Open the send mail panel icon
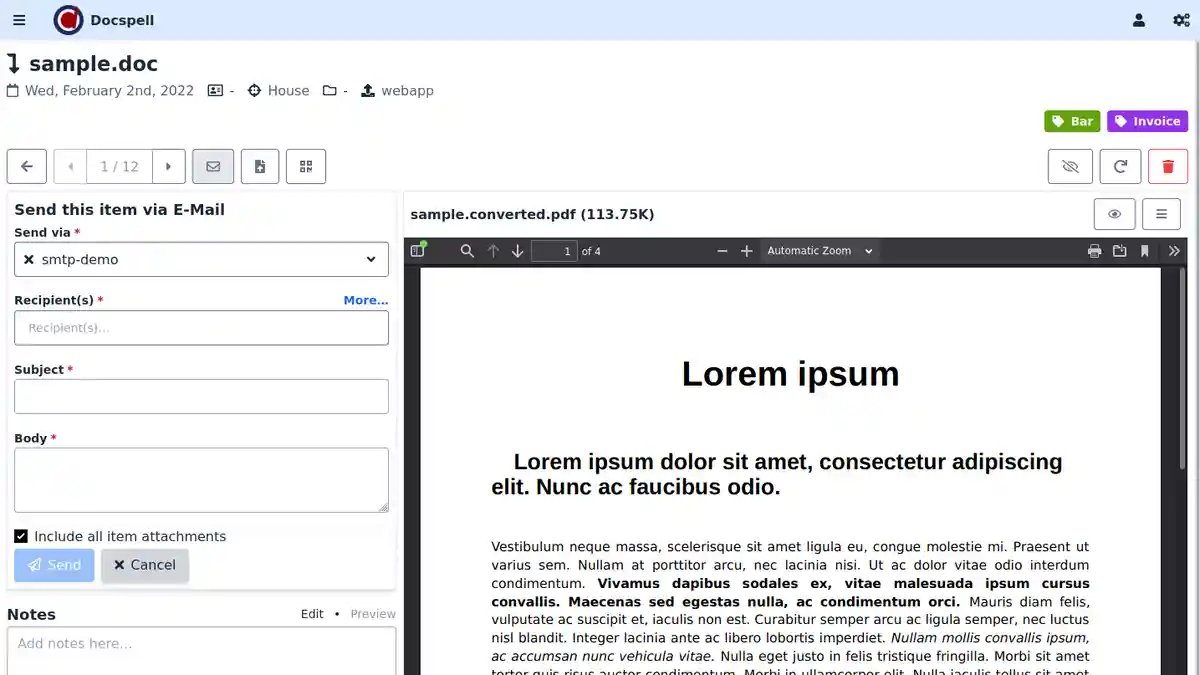1200x675 pixels. (x=213, y=166)
